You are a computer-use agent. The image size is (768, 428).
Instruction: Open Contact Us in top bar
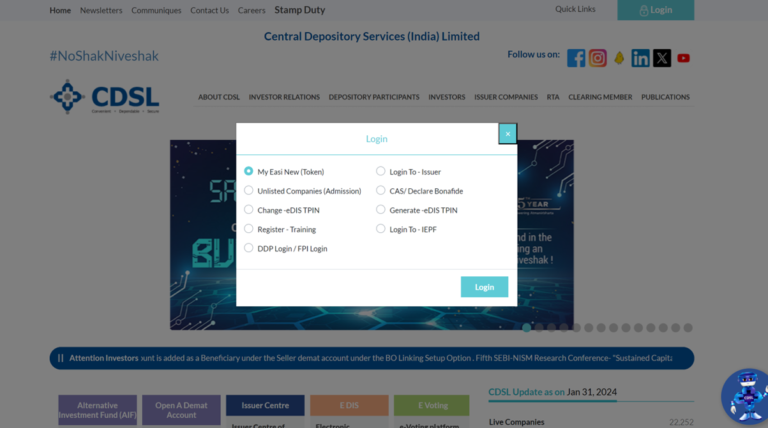click(x=209, y=10)
